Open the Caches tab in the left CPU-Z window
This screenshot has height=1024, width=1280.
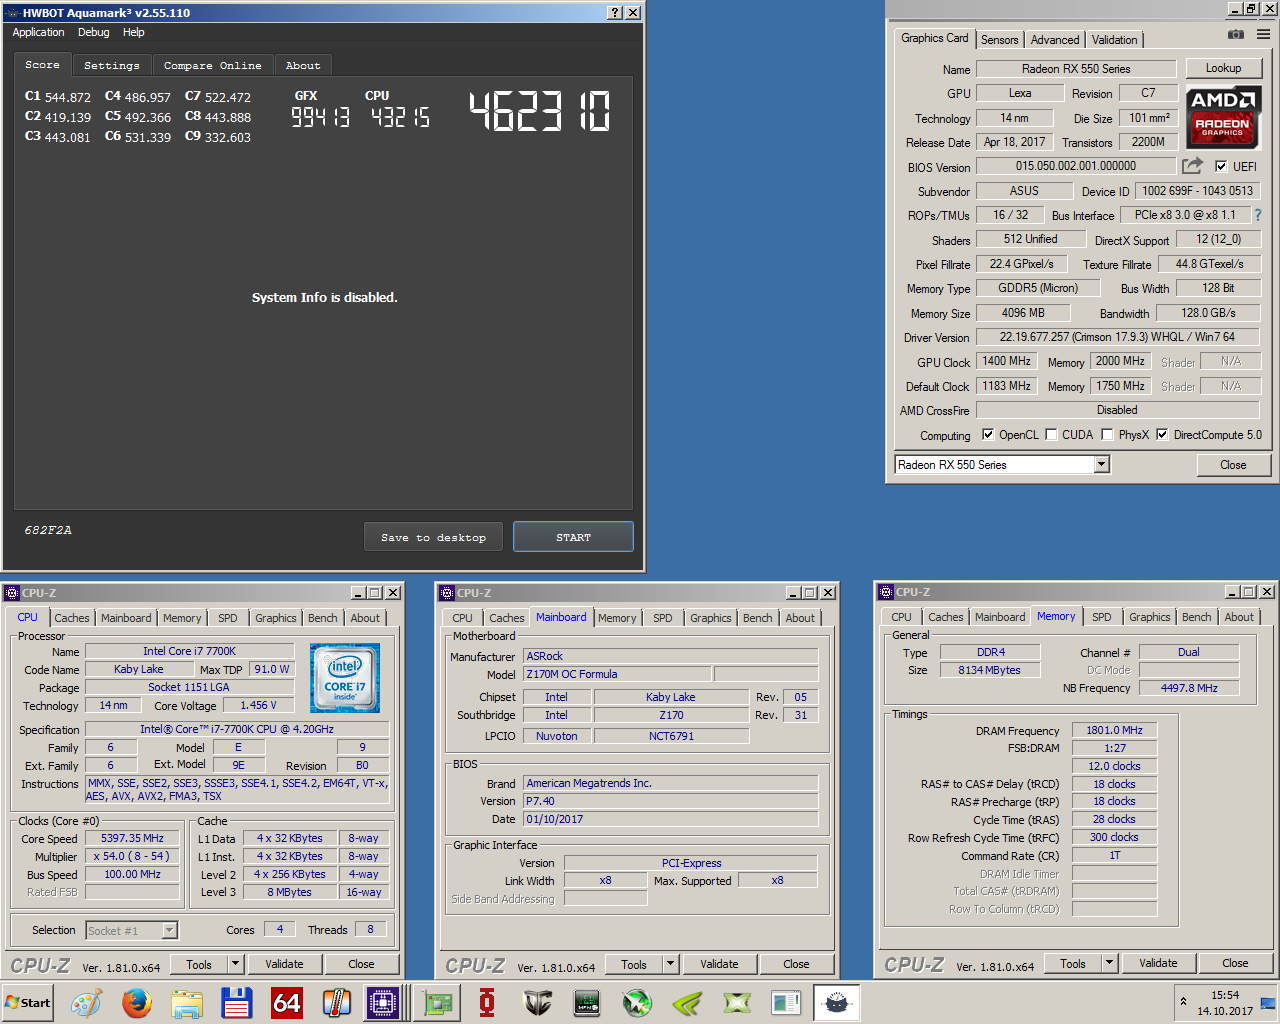(72, 618)
